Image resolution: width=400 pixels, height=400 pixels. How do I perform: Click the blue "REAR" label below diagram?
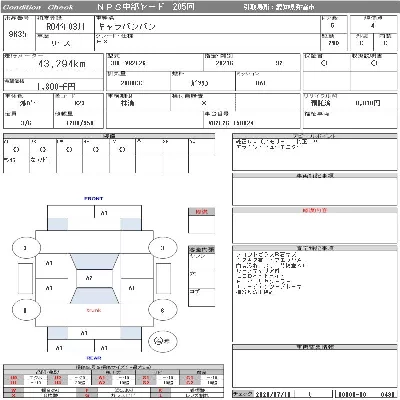pos(94,358)
